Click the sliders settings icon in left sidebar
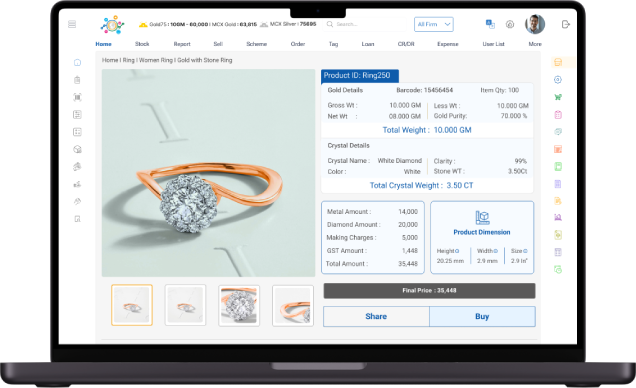Image resolution: width=636 pixels, height=388 pixels. [x=77, y=115]
